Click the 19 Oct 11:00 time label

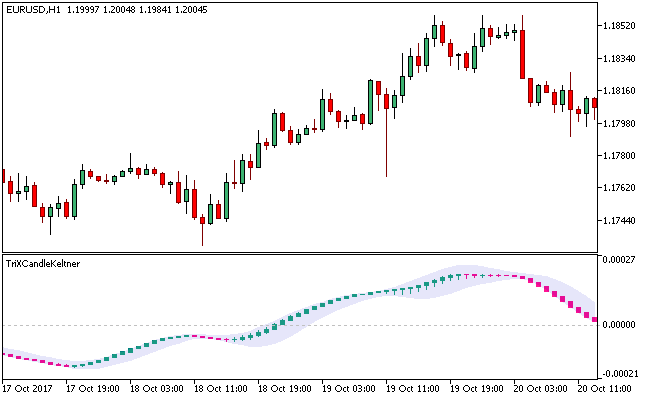coord(412,389)
